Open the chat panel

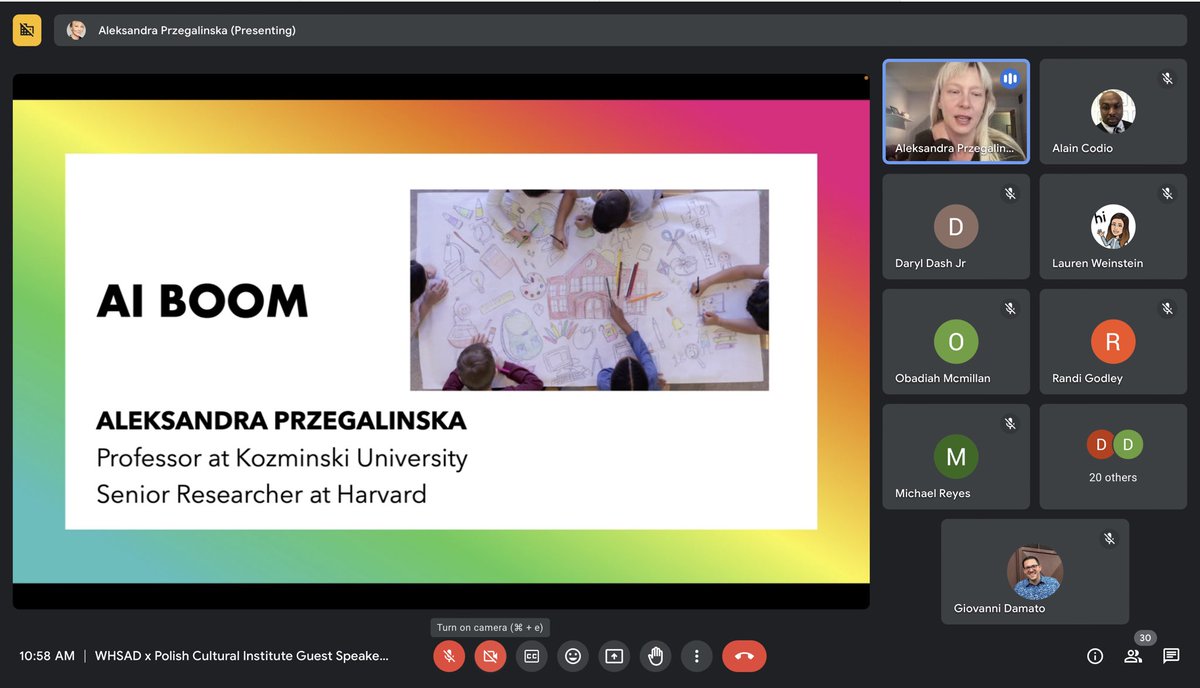click(x=1171, y=656)
